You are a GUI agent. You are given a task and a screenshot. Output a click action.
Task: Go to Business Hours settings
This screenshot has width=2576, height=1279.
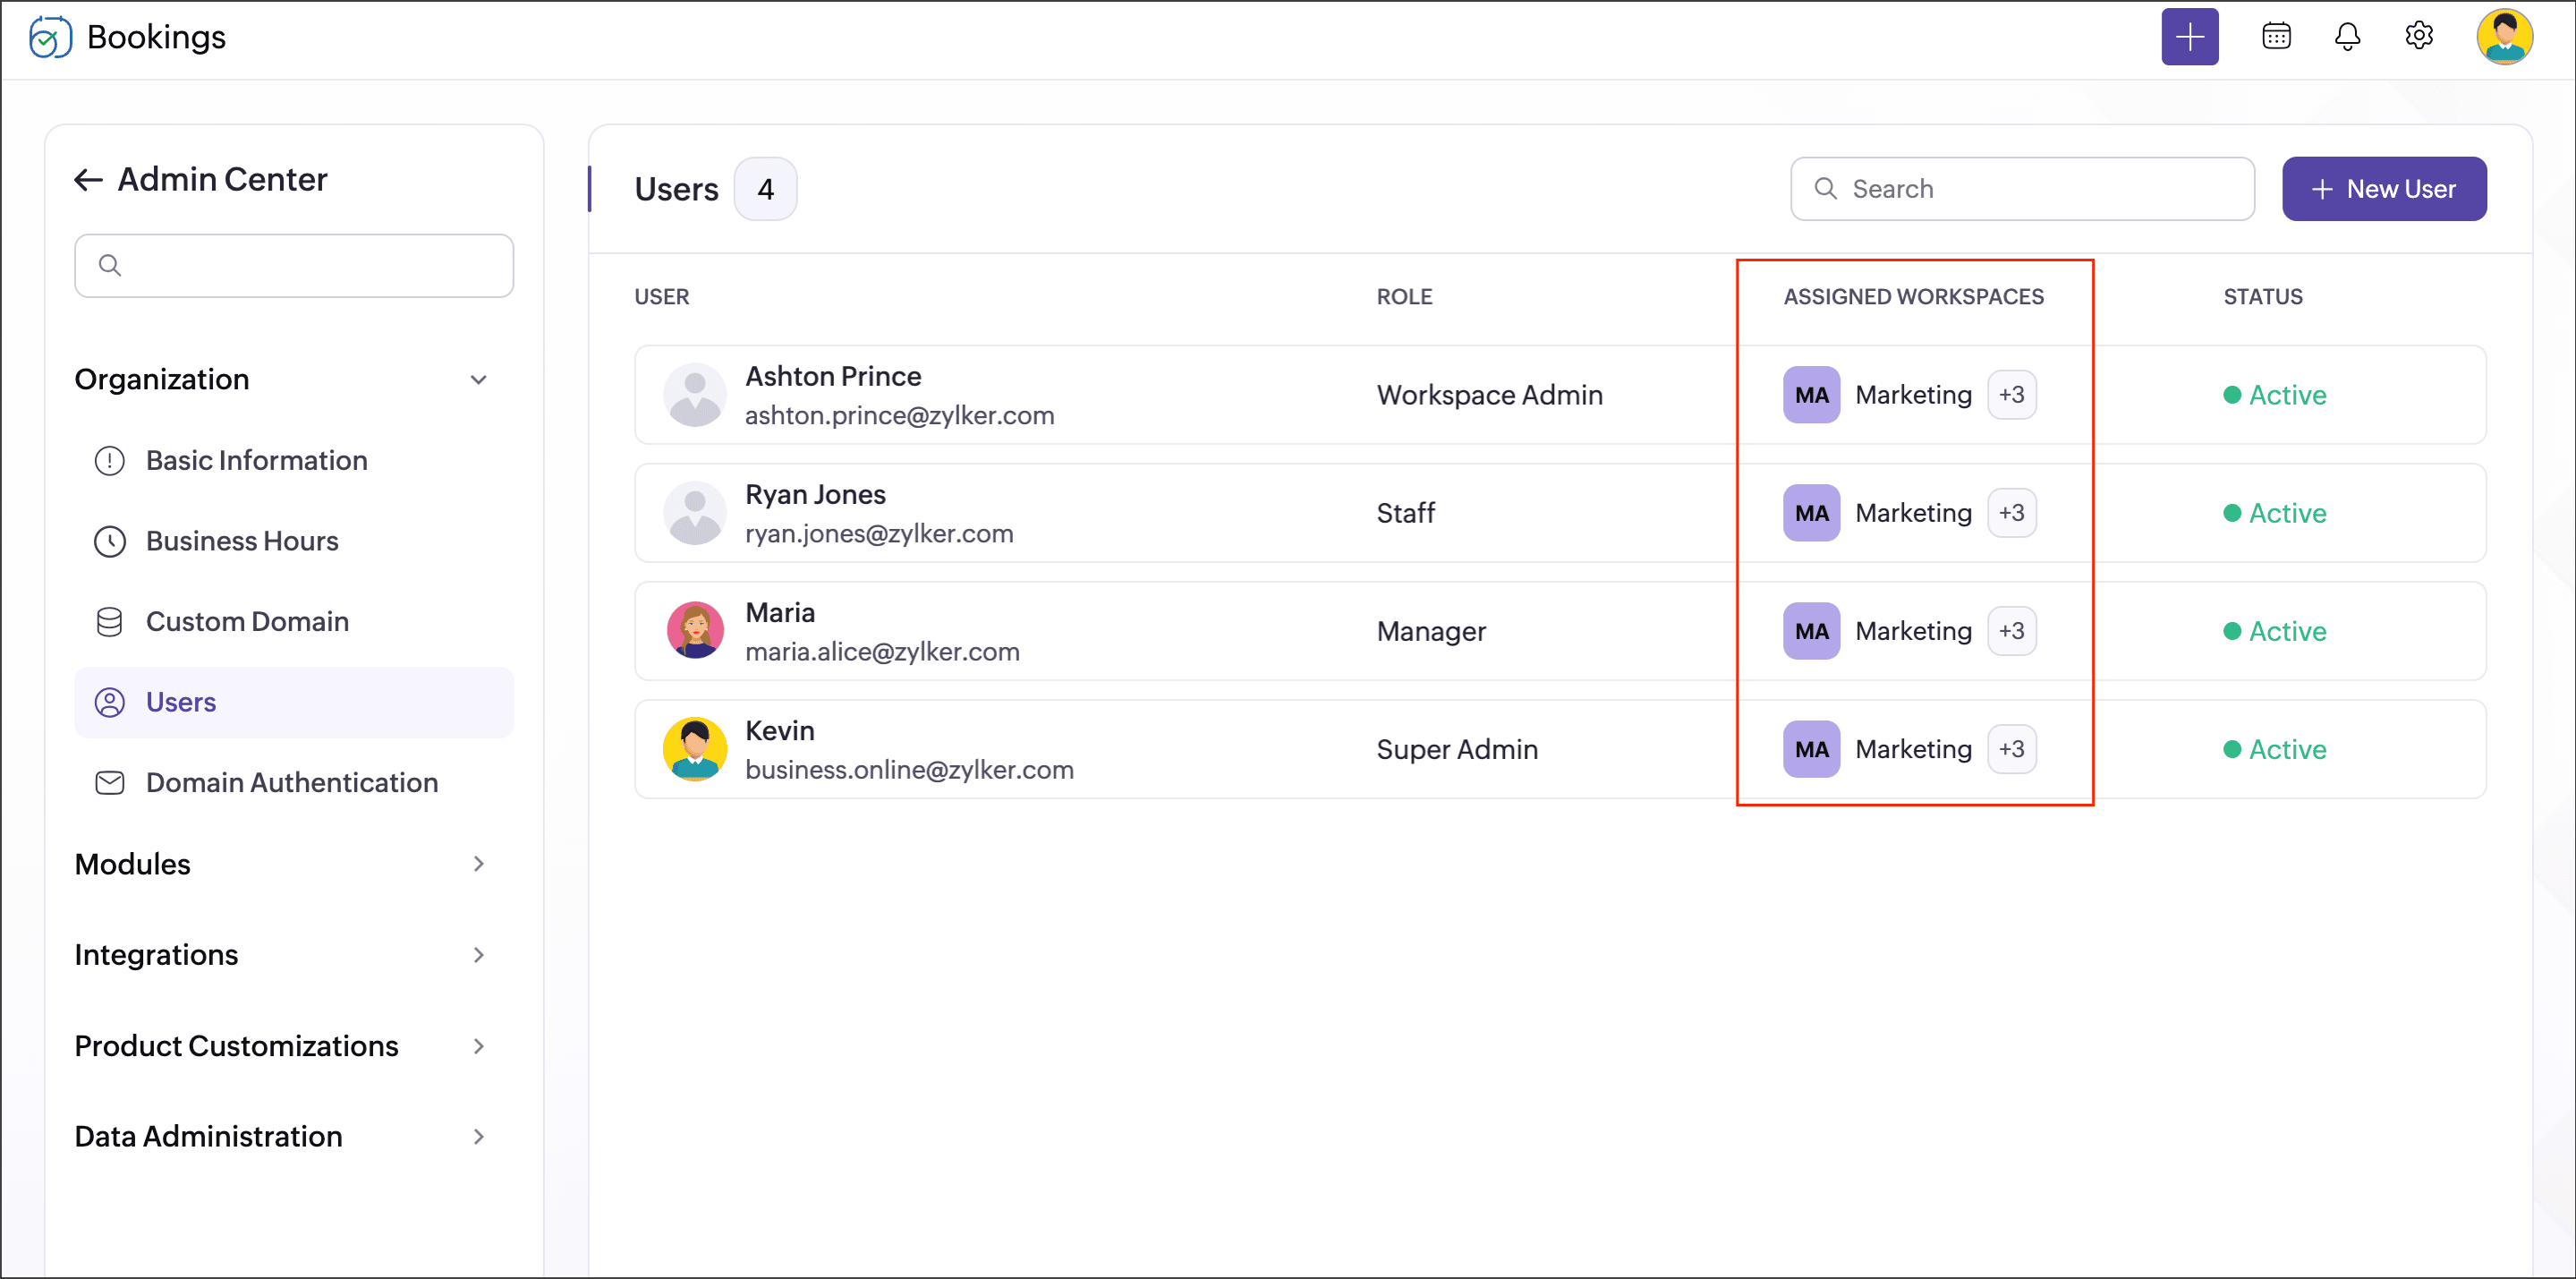click(242, 541)
